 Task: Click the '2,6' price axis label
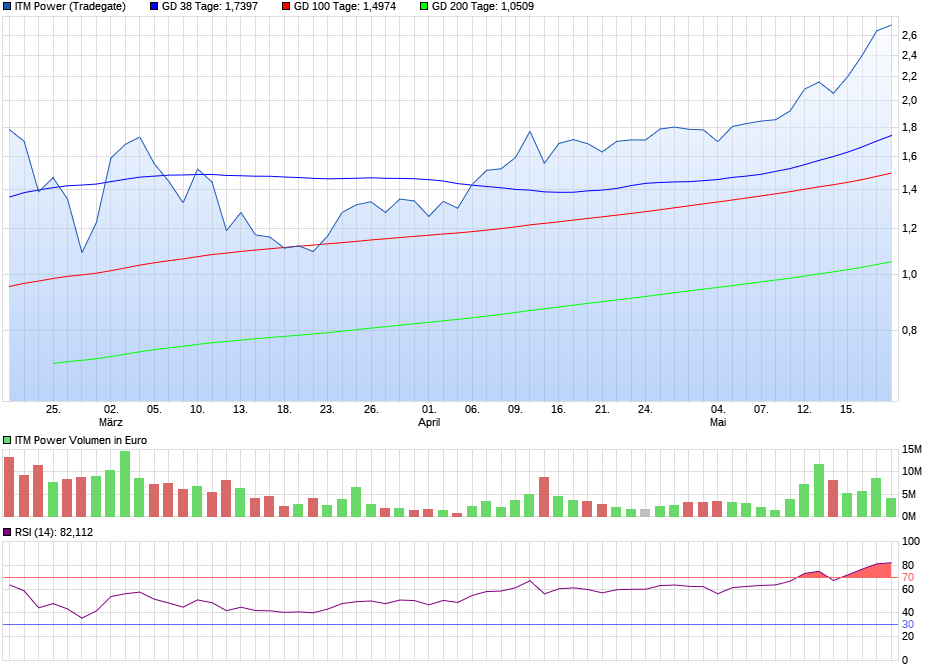click(909, 36)
